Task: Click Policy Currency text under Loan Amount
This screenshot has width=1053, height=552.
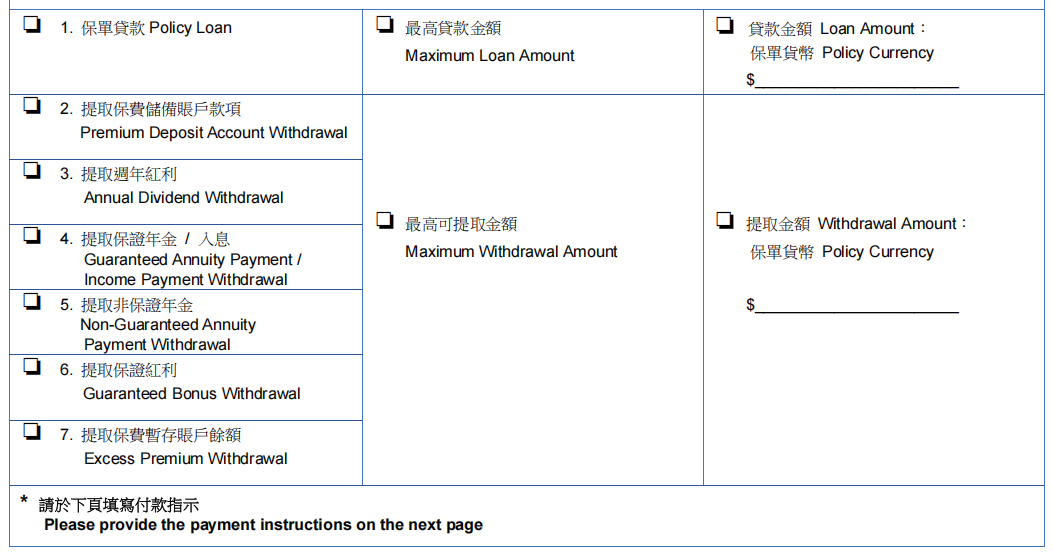Action: [x=877, y=53]
